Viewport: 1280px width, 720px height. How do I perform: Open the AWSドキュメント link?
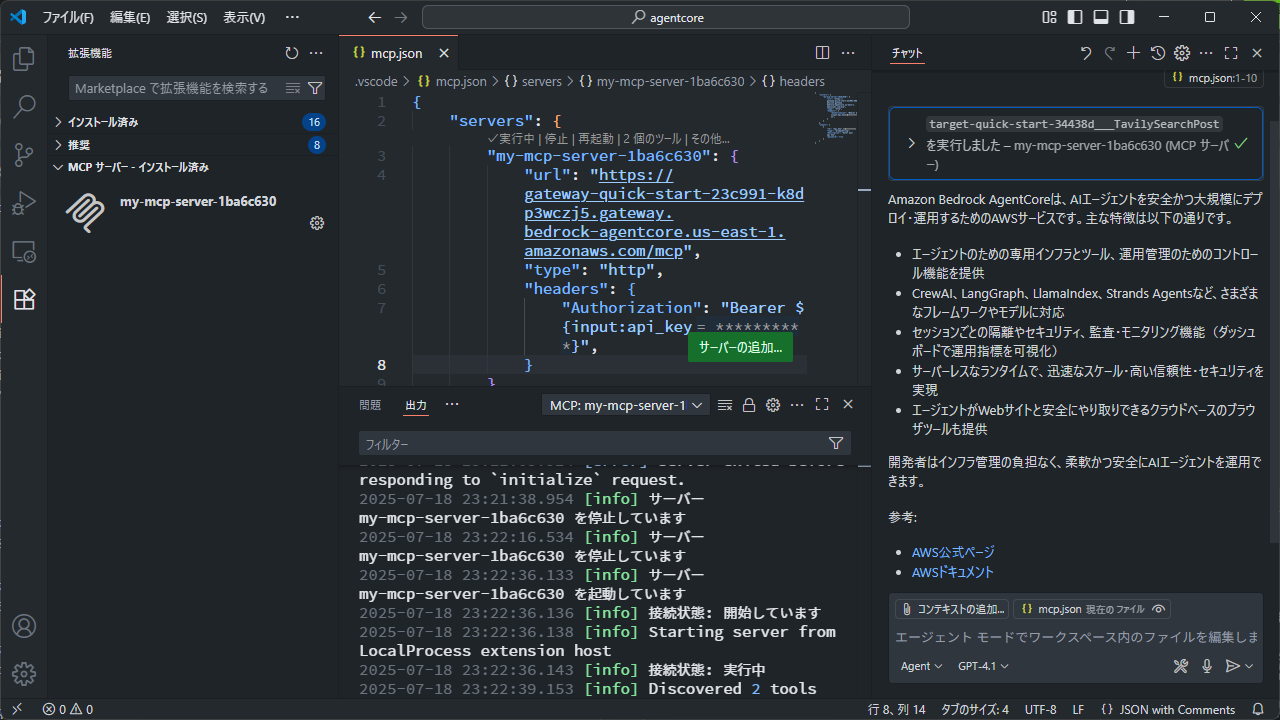pyautogui.click(x=953, y=572)
